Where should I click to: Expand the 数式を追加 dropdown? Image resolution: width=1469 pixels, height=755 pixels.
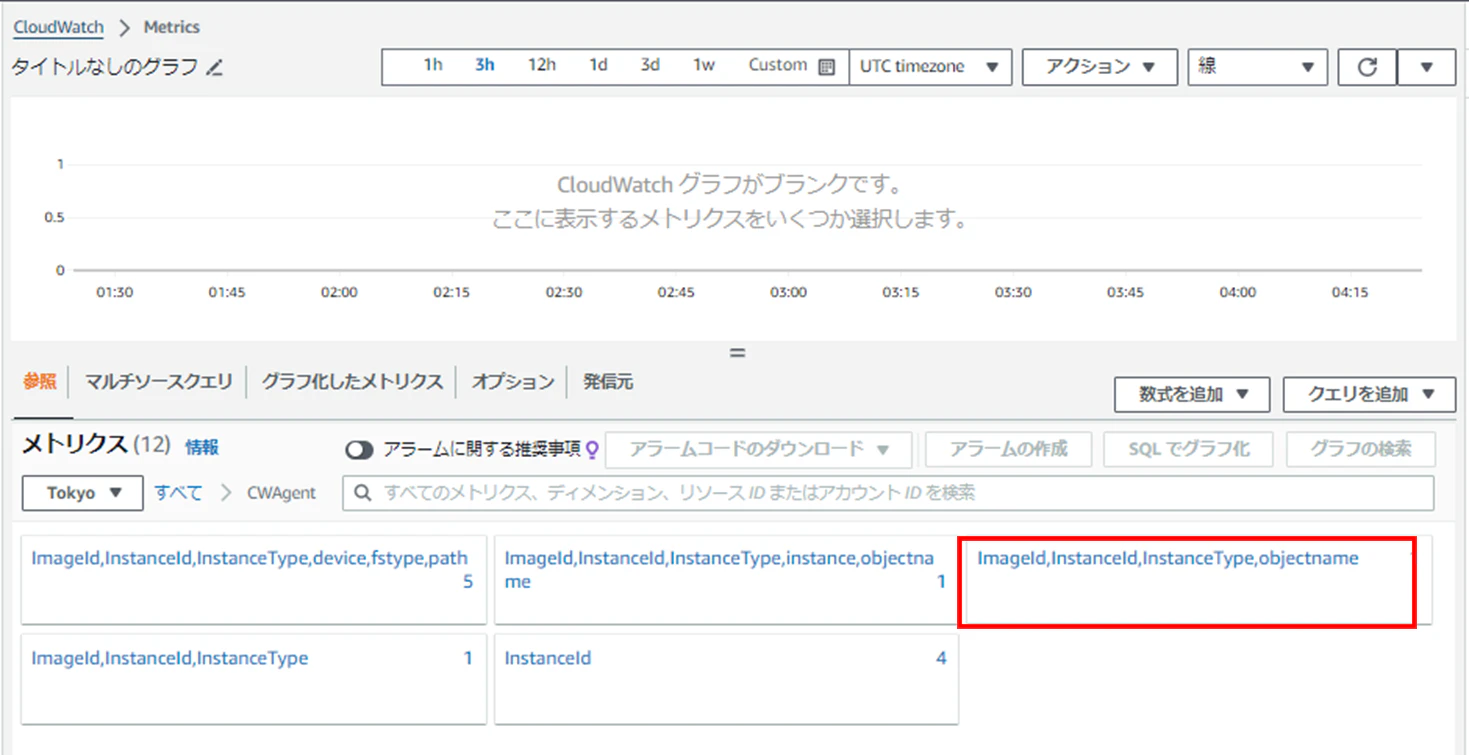pos(1192,394)
